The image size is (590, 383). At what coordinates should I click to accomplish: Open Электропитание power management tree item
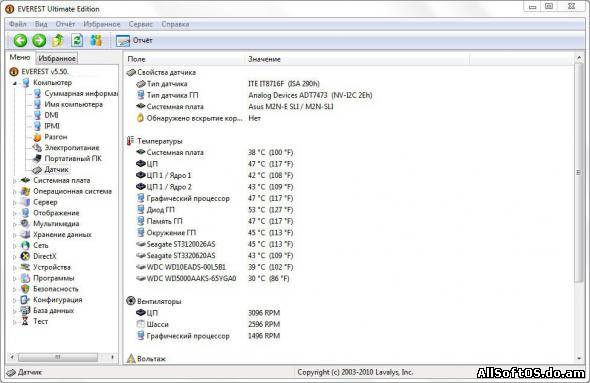[71, 147]
